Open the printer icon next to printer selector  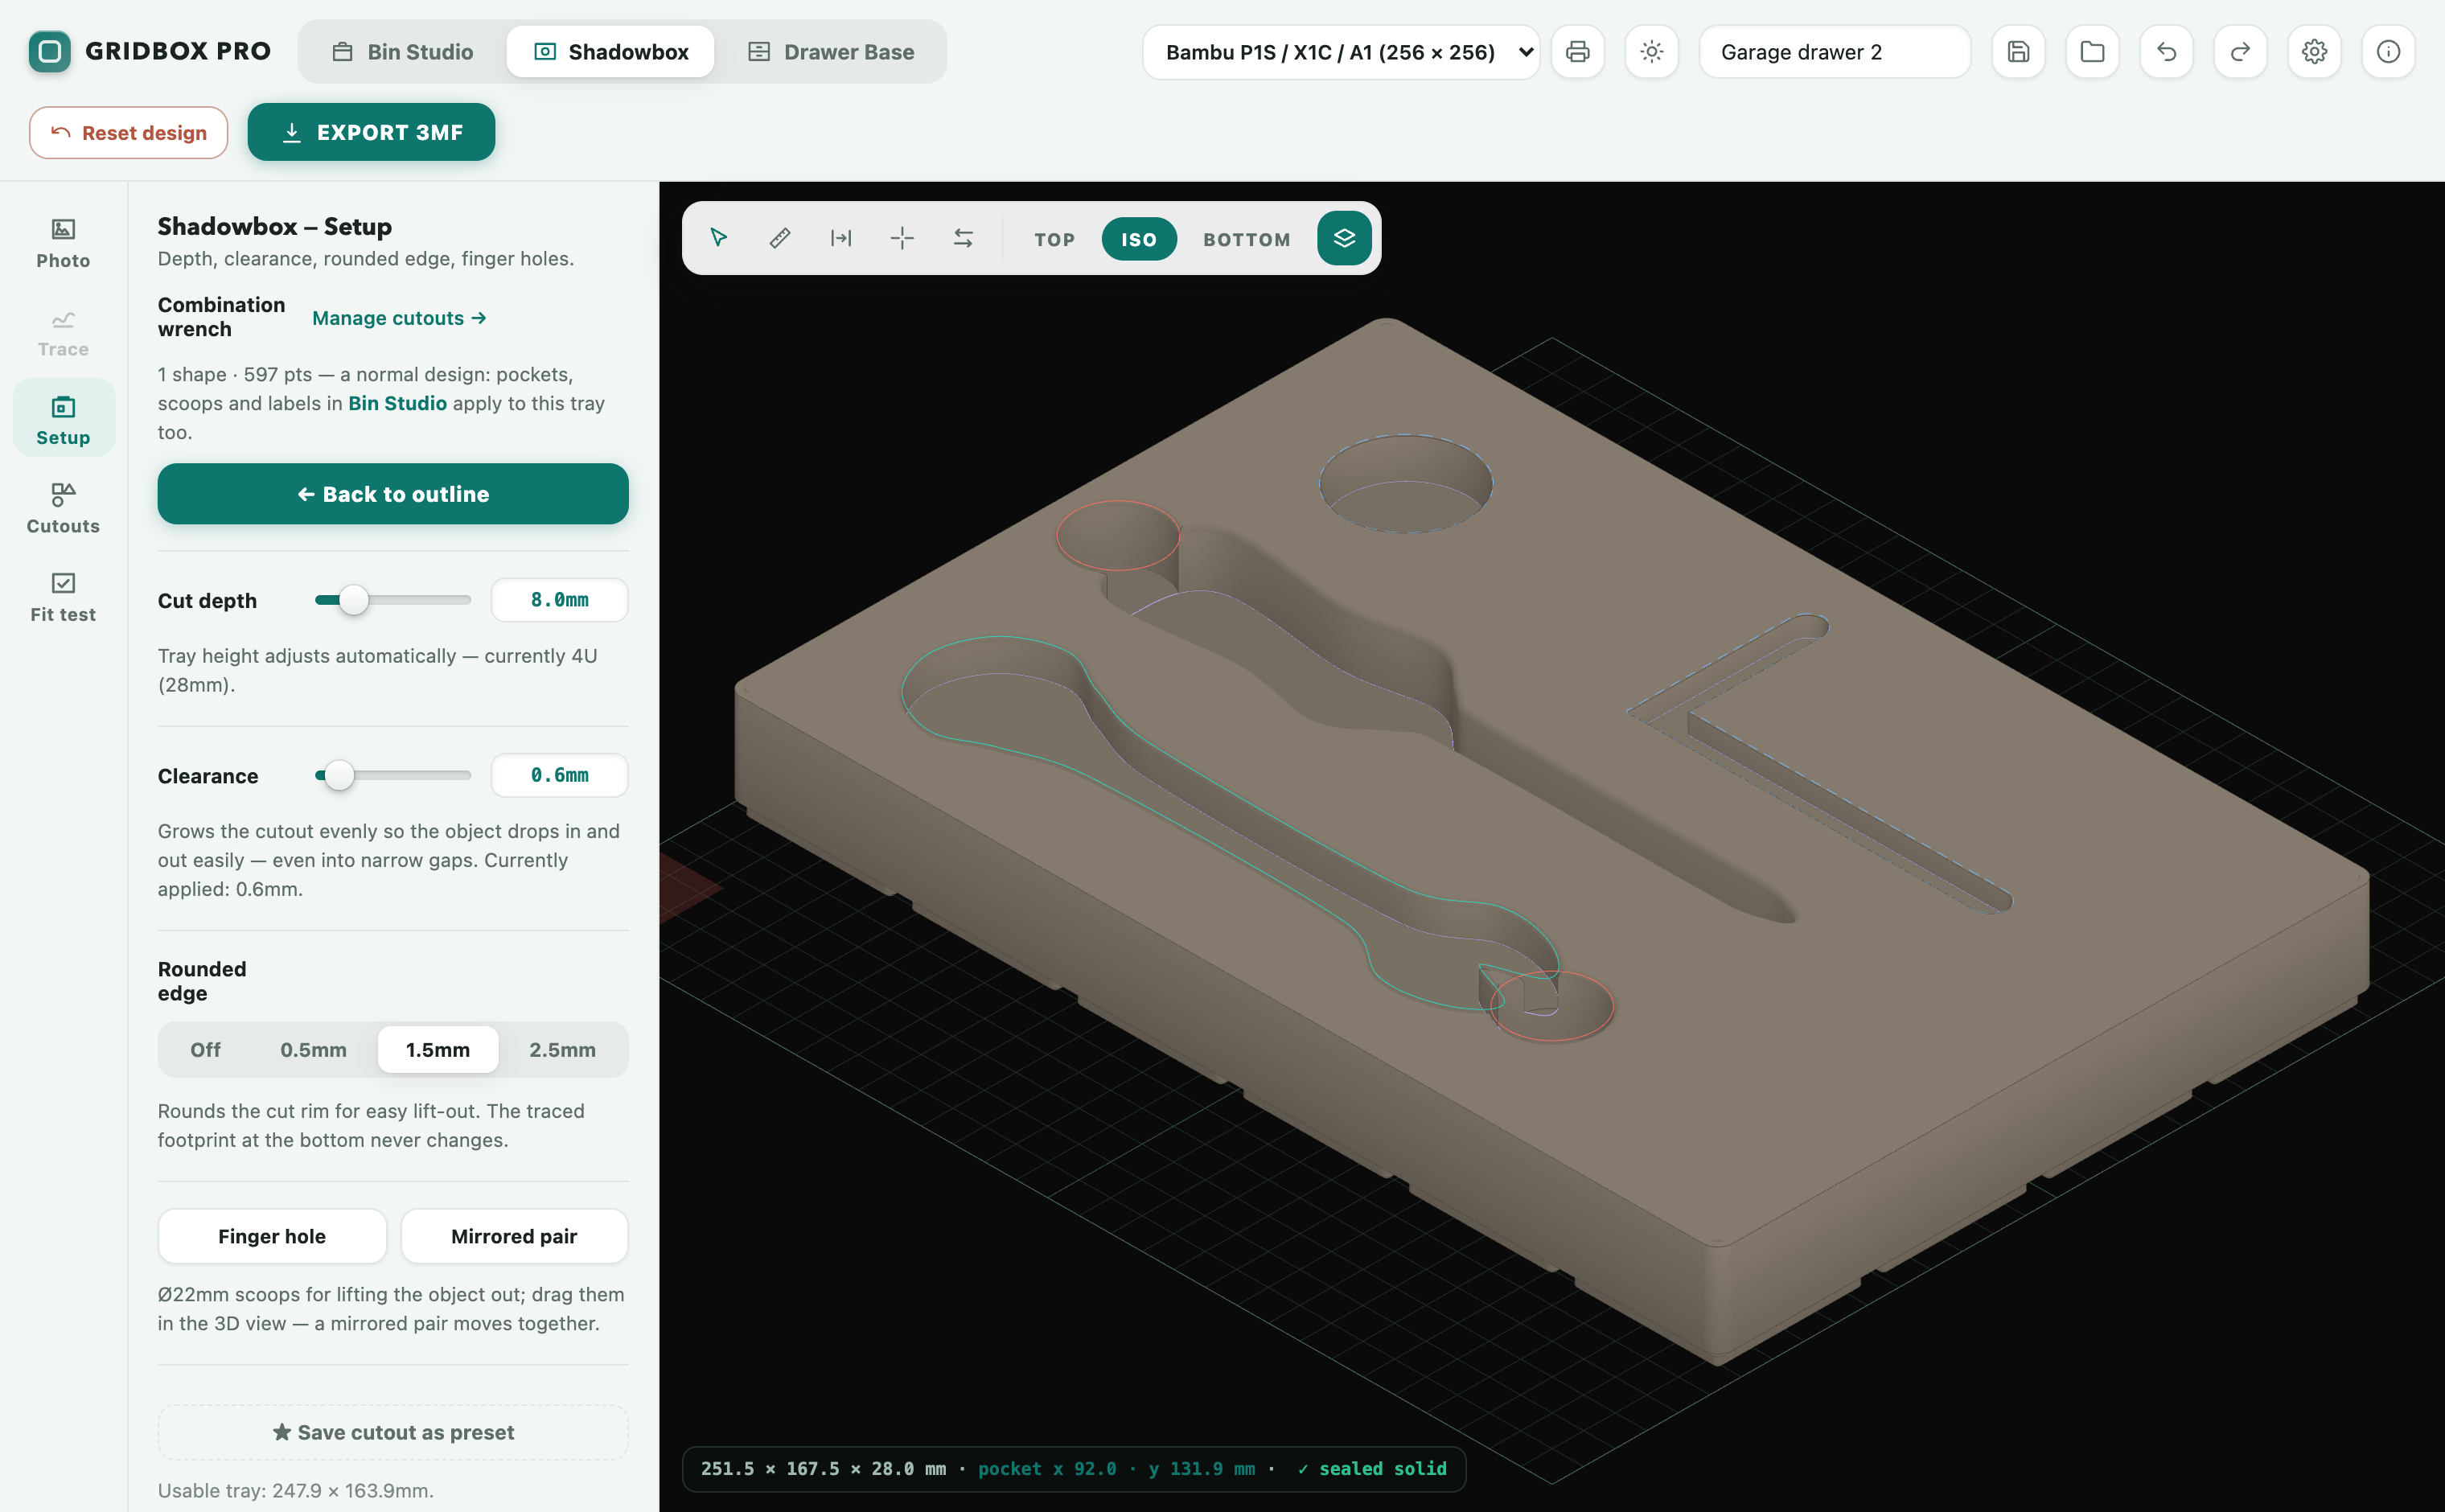pos(1578,52)
